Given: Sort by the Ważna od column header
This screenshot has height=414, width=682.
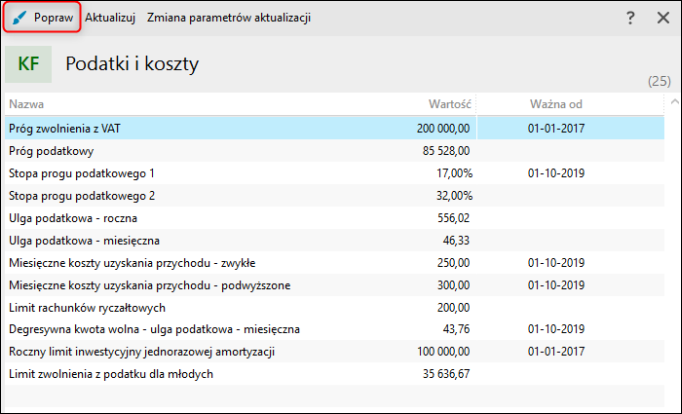Looking at the screenshot, I should tap(556, 104).
